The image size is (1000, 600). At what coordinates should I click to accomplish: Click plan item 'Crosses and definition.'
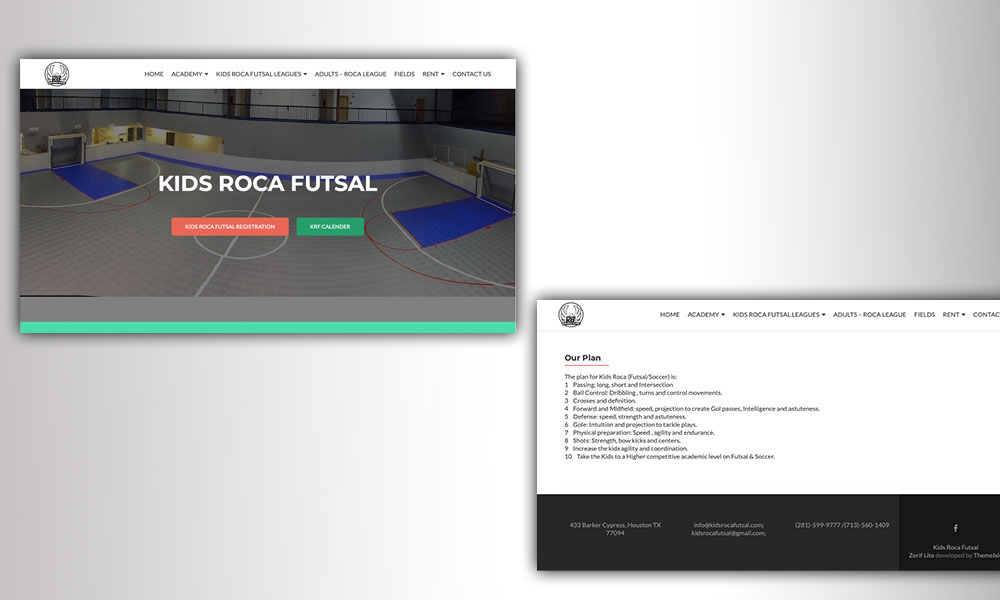tap(604, 401)
